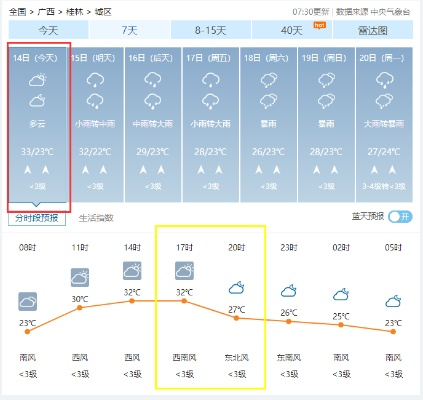Click the 大雨转暴雨 description text
Viewport: 423px width, 400px height.
tap(384, 124)
